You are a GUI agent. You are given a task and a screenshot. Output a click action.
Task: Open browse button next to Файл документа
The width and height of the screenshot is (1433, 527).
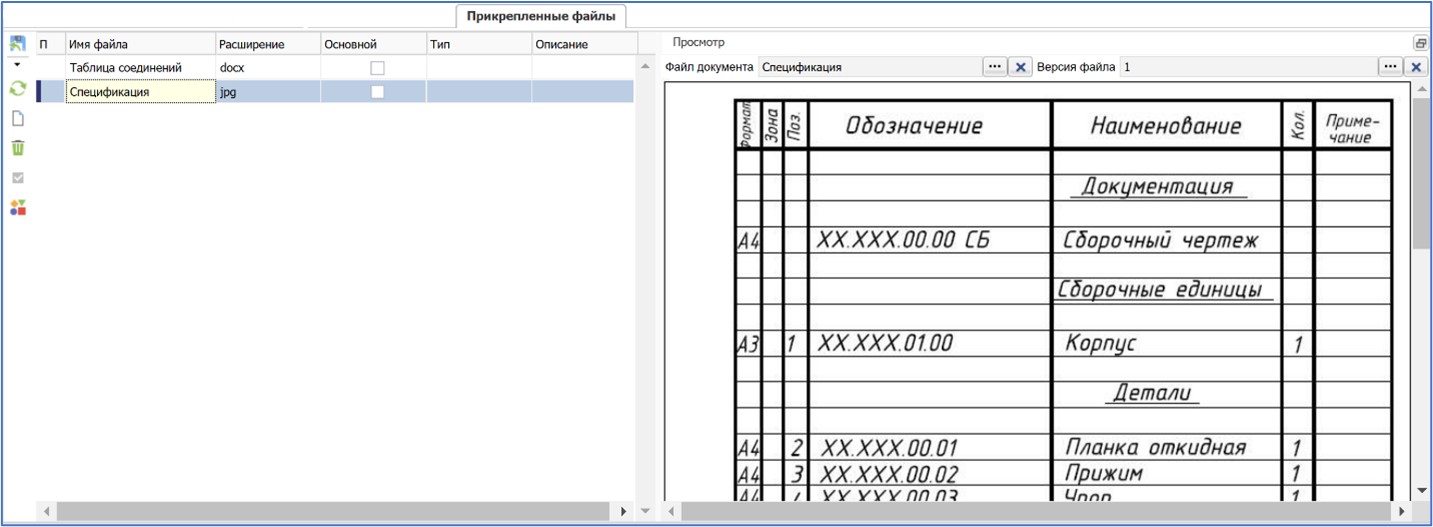click(x=994, y=67)
